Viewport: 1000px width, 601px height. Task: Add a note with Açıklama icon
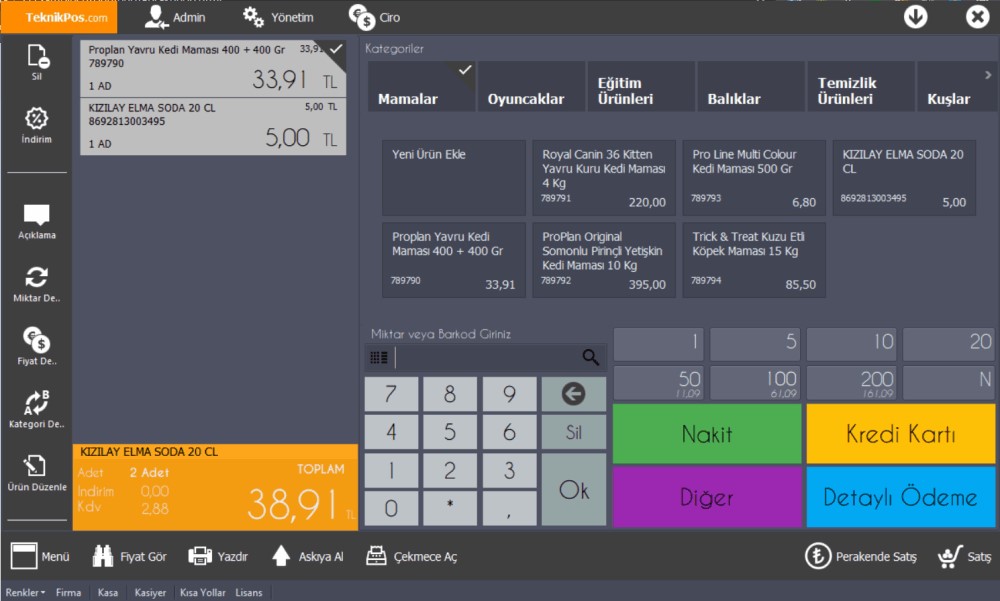click(36, 215)
